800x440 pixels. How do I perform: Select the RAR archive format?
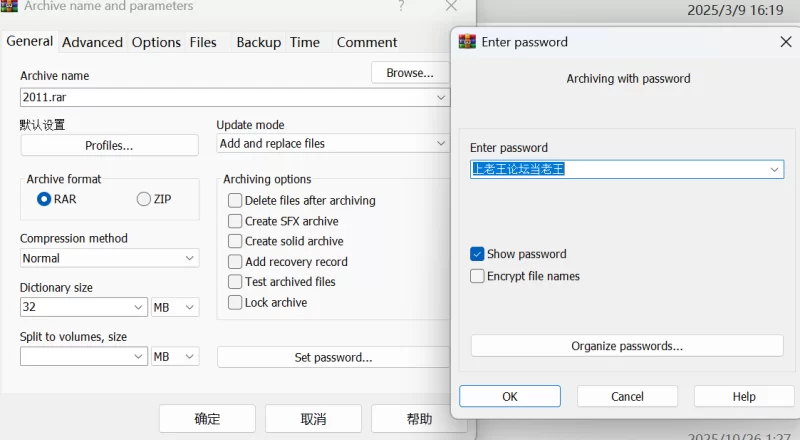click(x=44, y=199)
